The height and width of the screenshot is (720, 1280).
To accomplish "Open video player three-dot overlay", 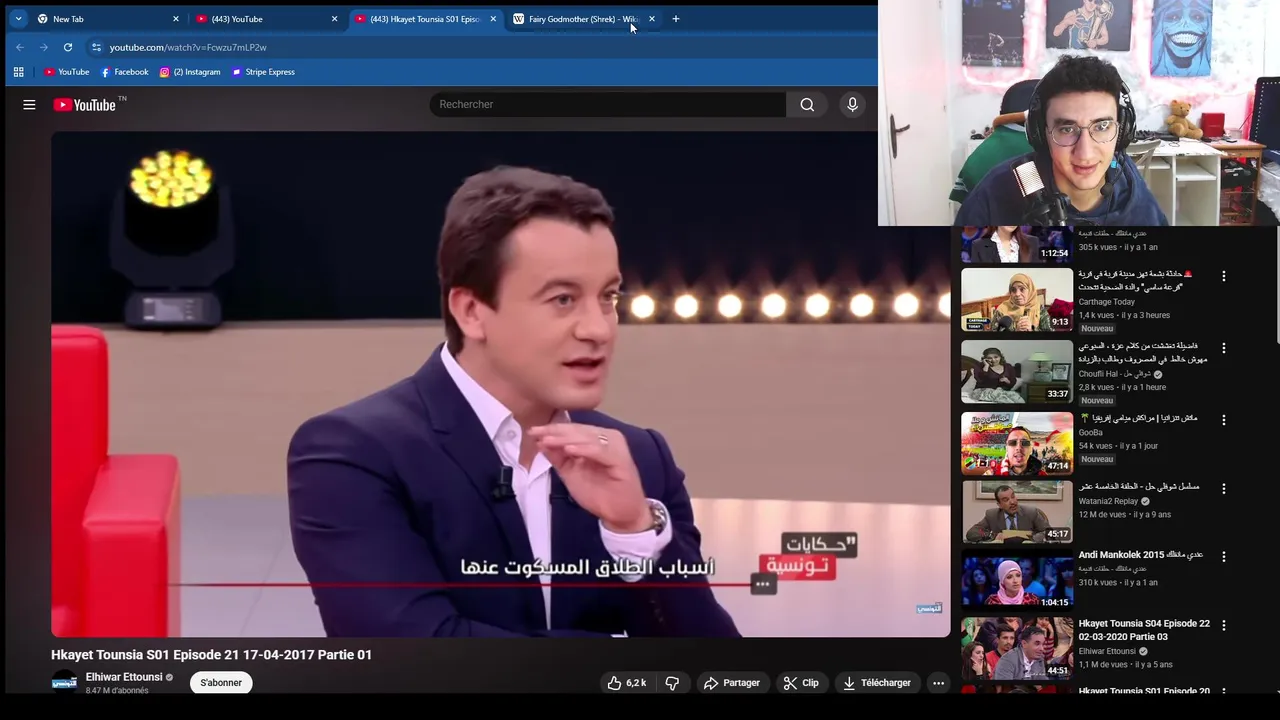I will click(x=763, y=584).
